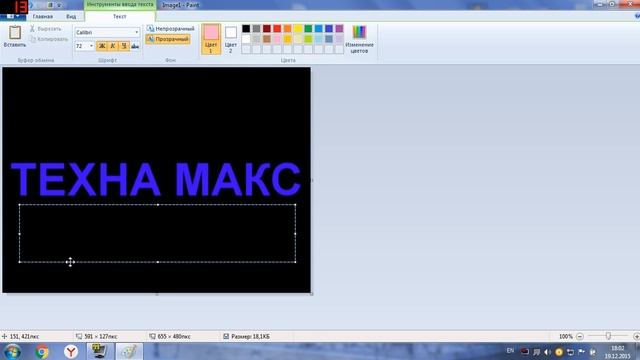Select Прозрачный transparent background option
This screenshot has width=640, height=360.
(168, 39)
